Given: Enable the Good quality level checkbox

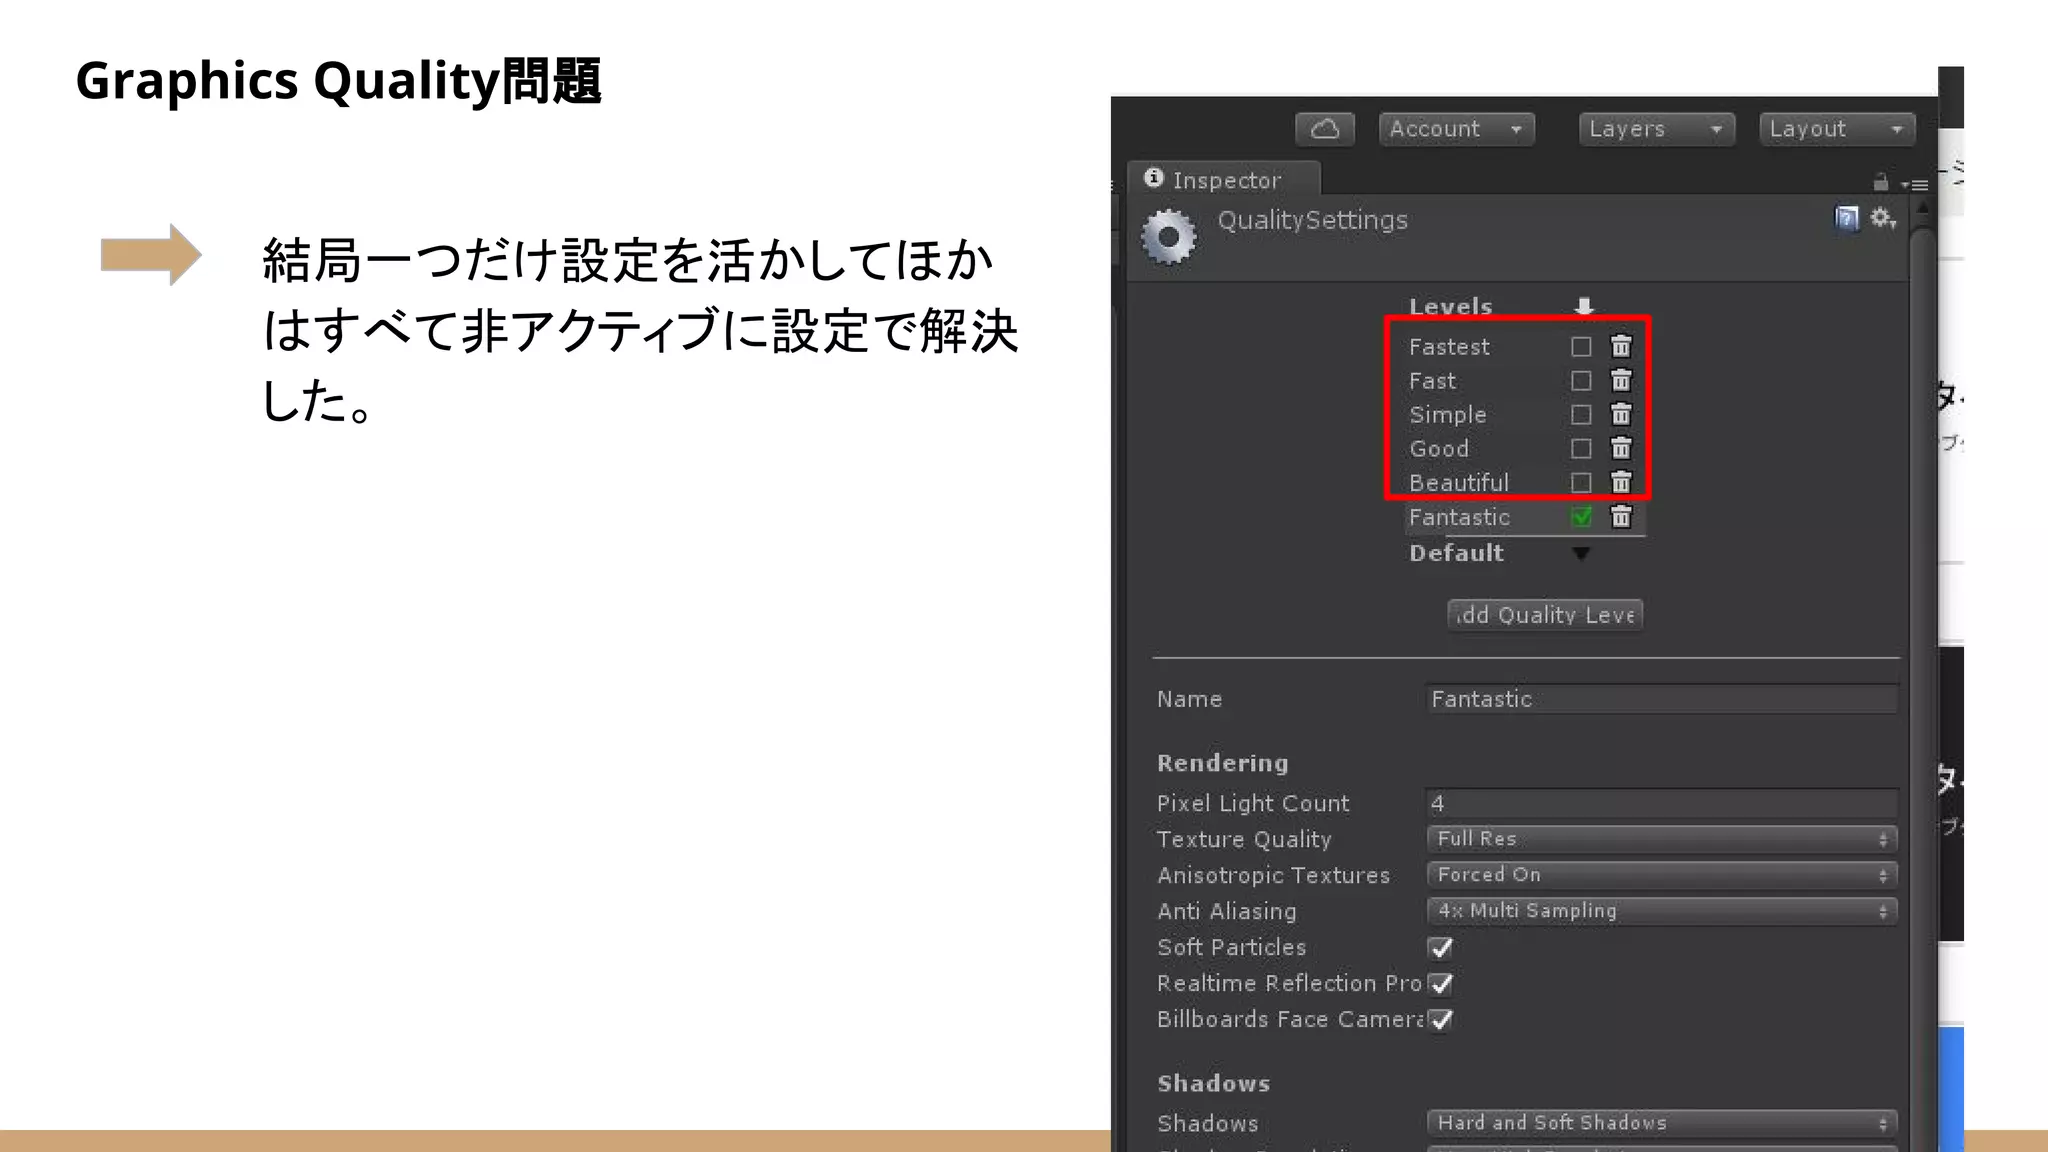Looking at the screenshot, I should tap(1581, 449).
